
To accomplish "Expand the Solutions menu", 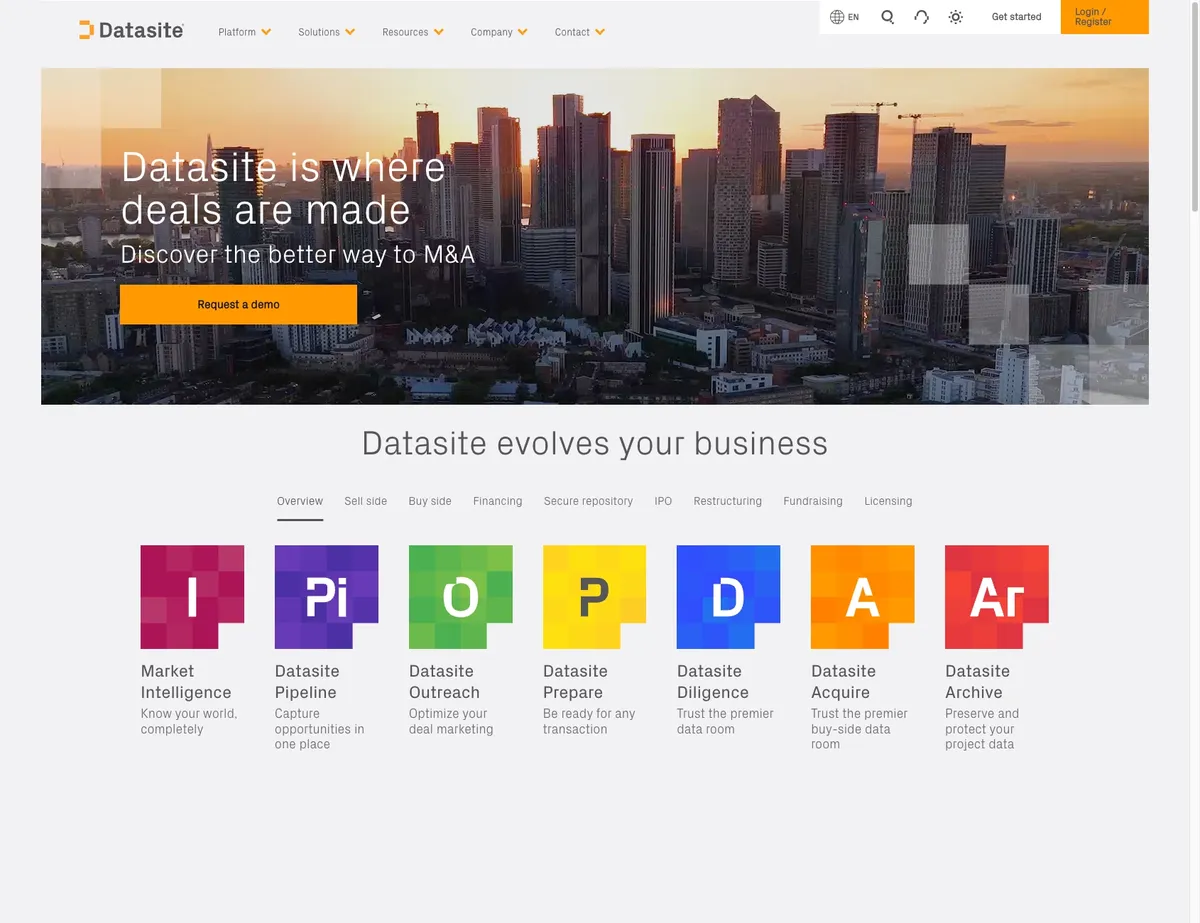I will [x=327, y=32].
